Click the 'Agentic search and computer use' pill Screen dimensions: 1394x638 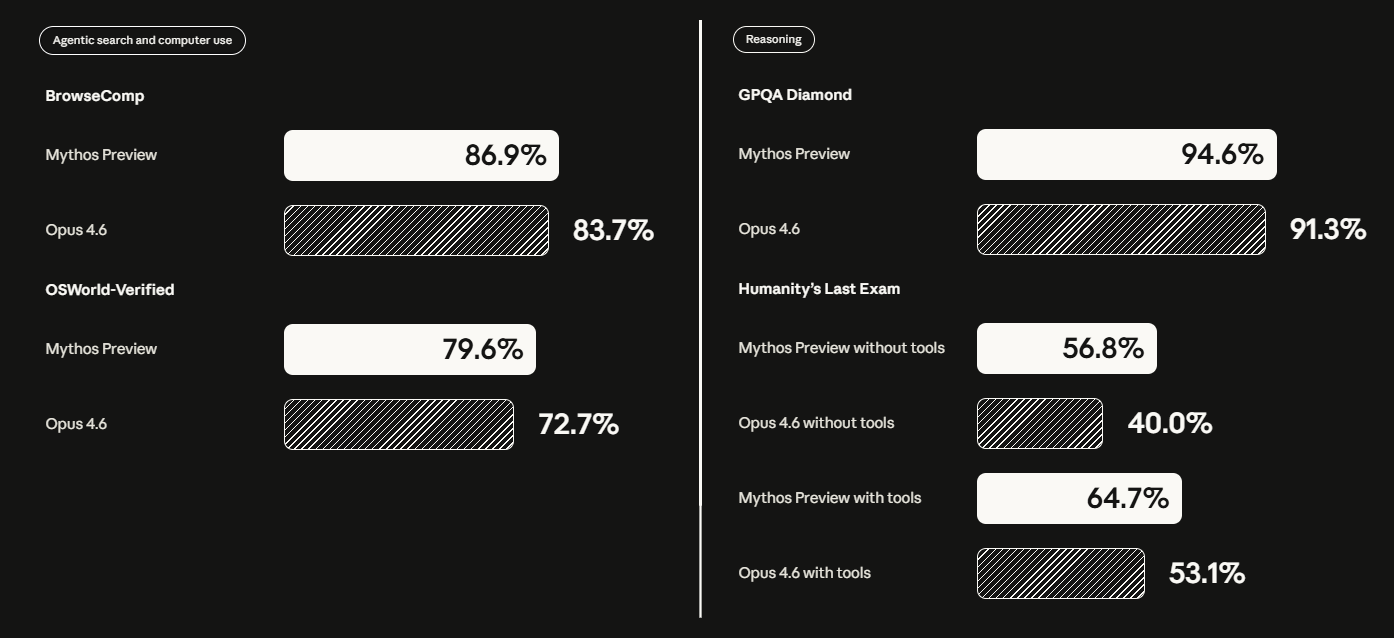(x=142, y=40)
